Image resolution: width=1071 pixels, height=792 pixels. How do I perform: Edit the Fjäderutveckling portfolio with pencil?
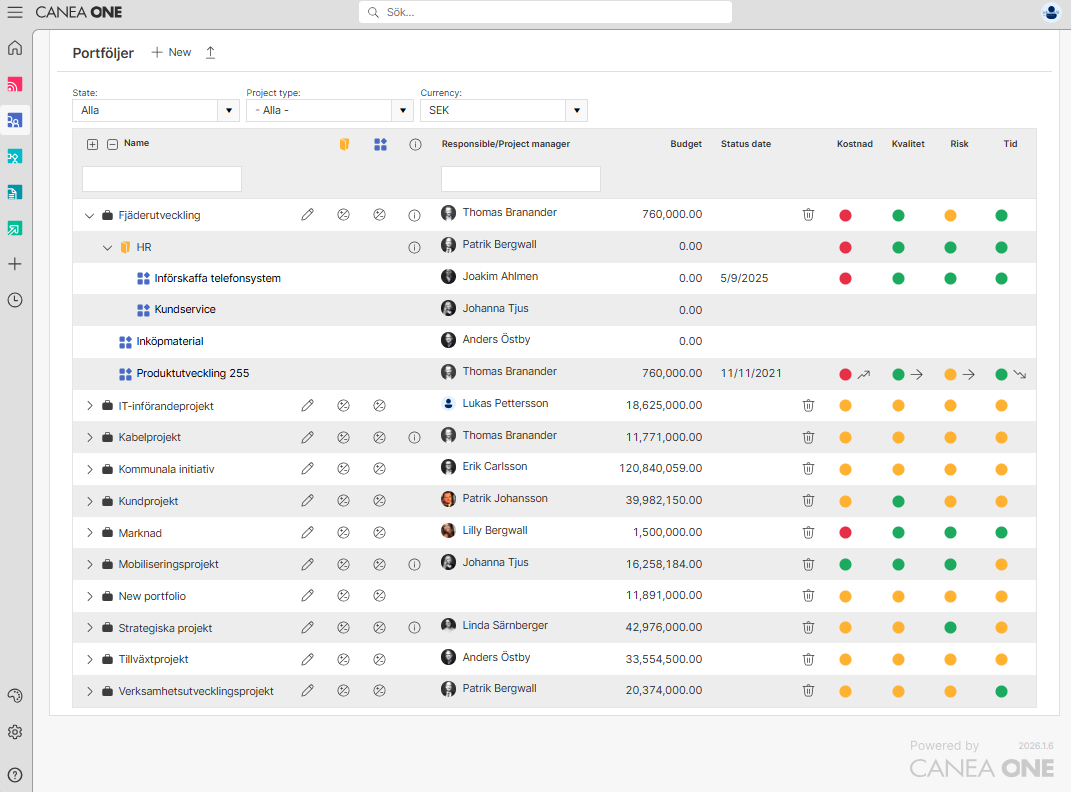click(307, 215)
